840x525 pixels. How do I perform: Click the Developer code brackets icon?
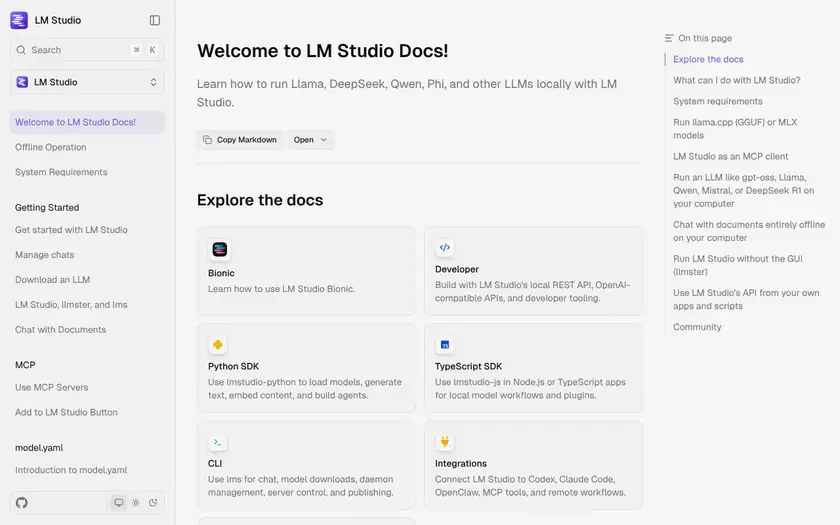(445, 248)
